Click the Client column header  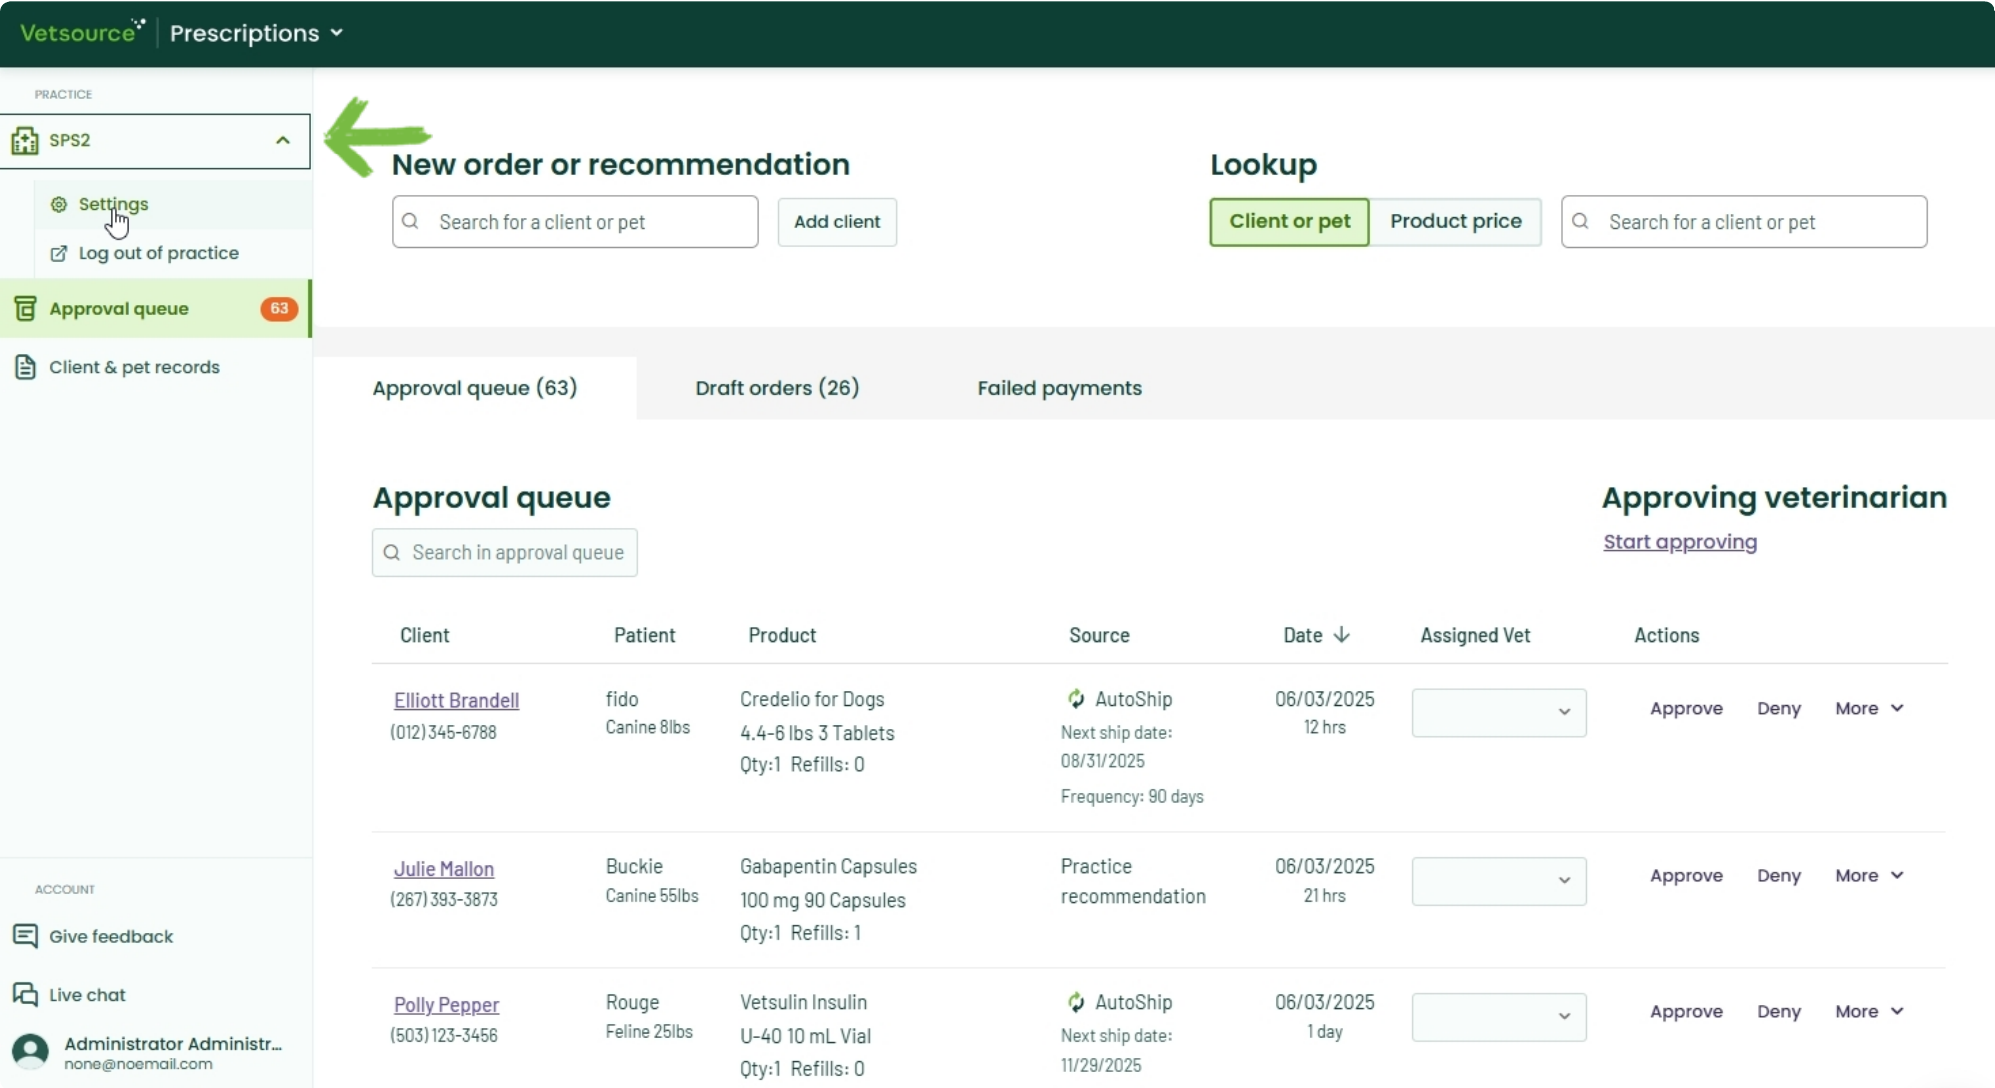(425, 635)
